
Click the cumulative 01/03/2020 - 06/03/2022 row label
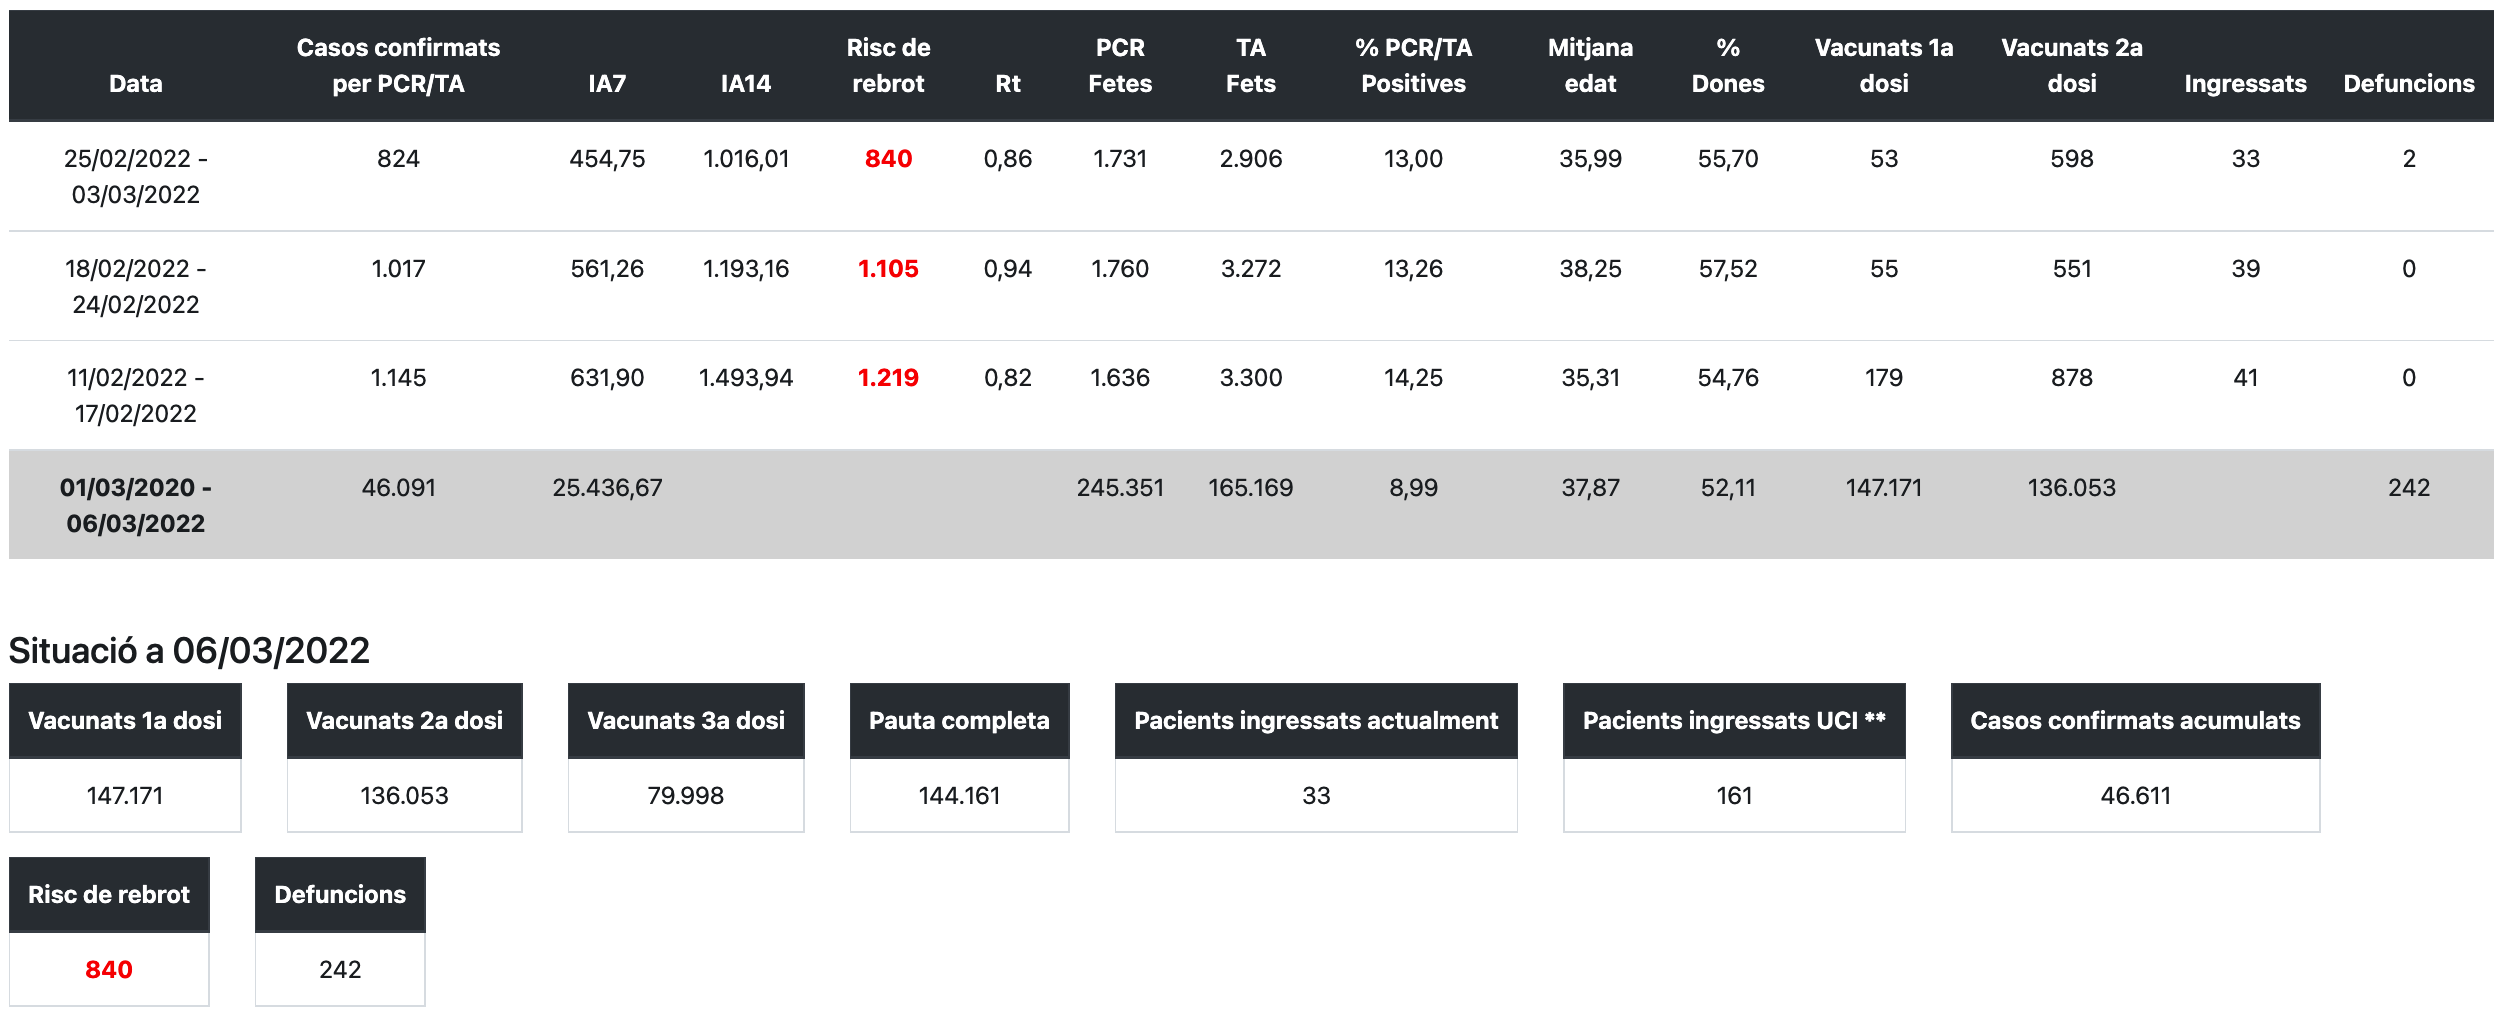136,506
